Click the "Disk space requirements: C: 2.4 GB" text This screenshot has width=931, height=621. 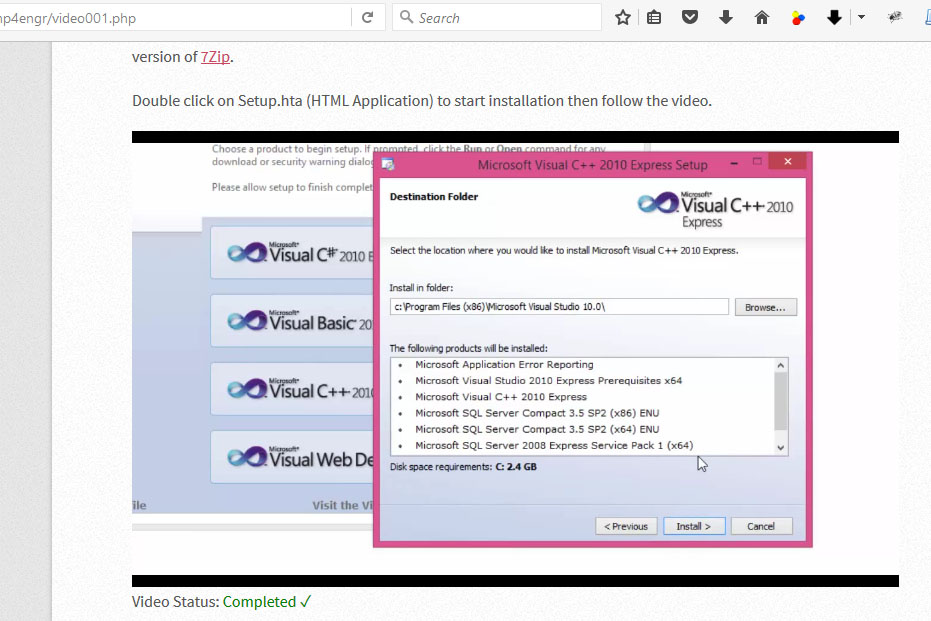[463, 467]
